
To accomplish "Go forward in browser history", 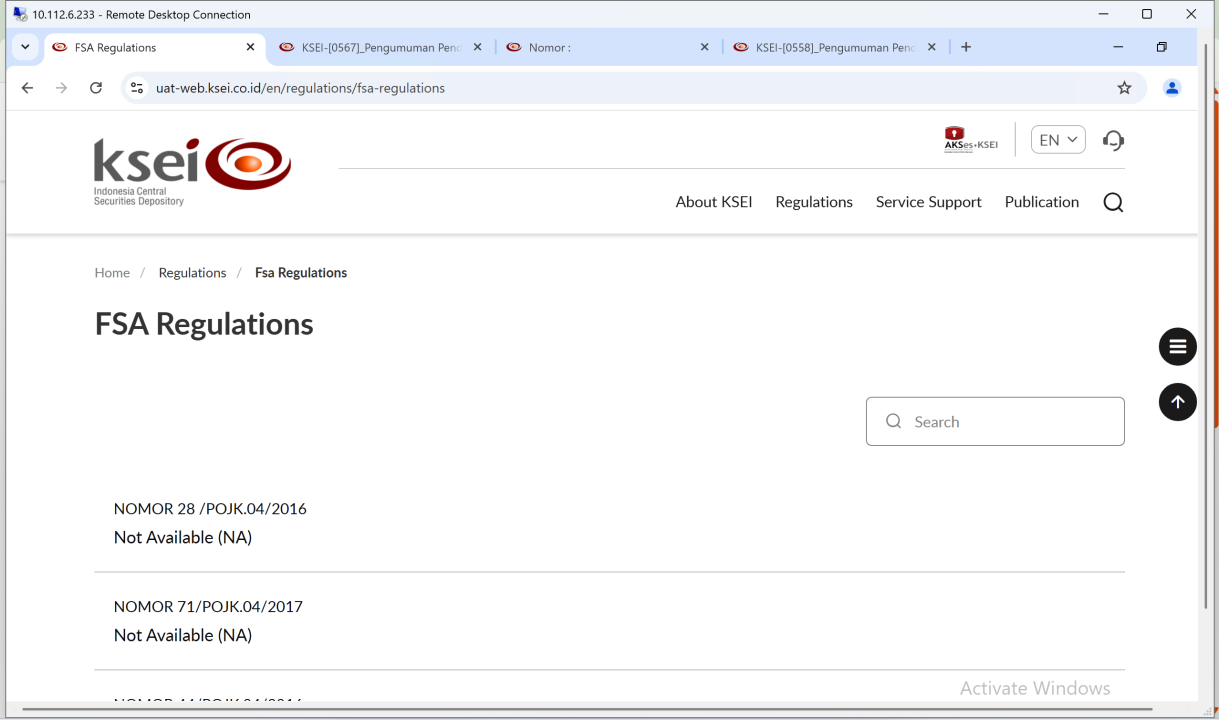I will (x=61, y=88).
